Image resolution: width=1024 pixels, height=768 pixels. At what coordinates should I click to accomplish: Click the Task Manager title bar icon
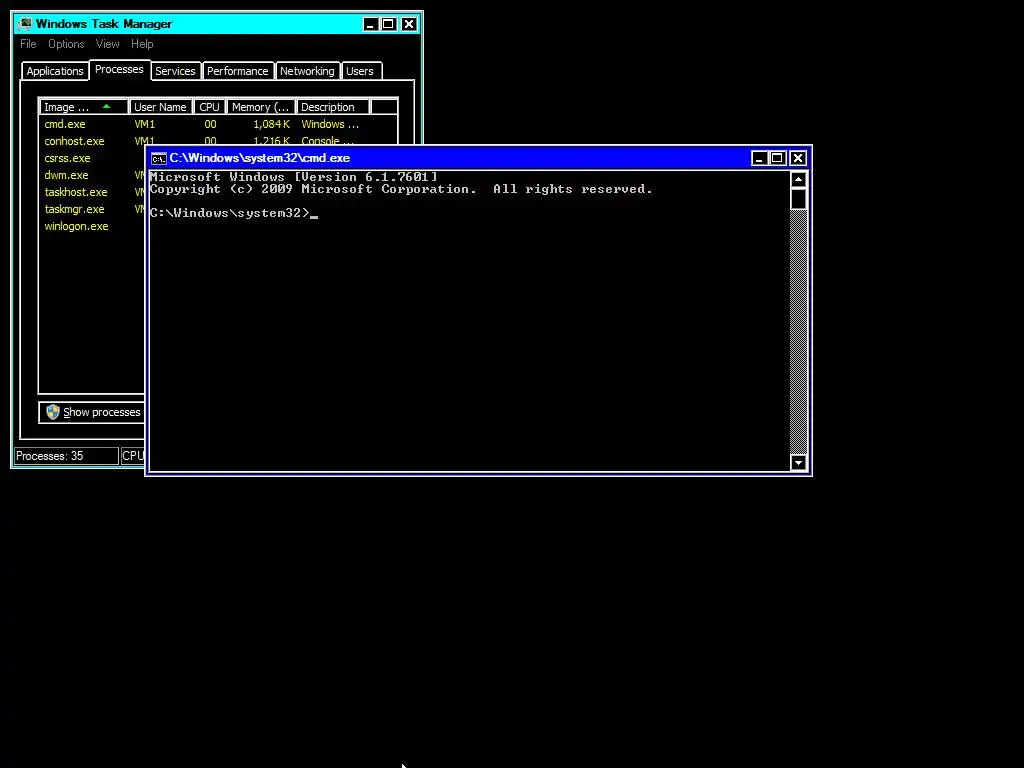click(25, 24)
